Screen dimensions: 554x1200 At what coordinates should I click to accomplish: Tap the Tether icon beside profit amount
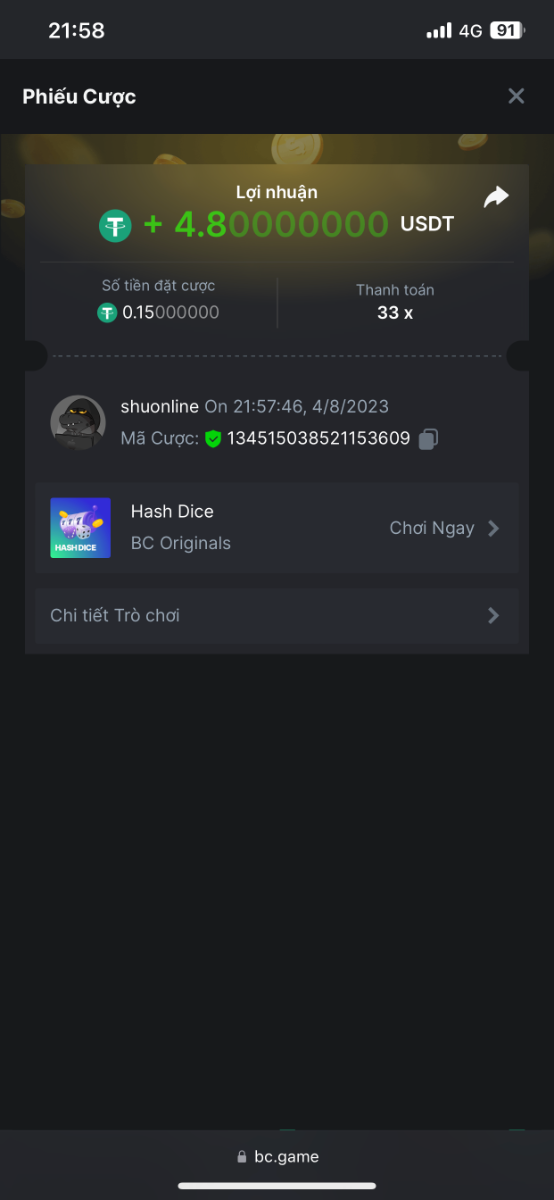tap(115, 225)
